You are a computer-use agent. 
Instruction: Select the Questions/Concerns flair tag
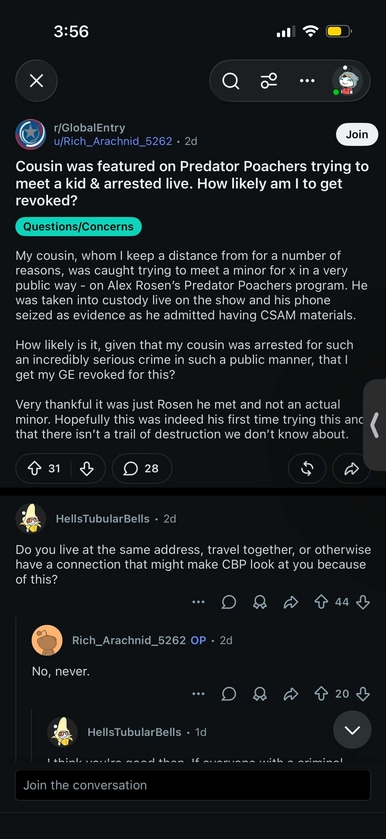click(x=79, y=226)
